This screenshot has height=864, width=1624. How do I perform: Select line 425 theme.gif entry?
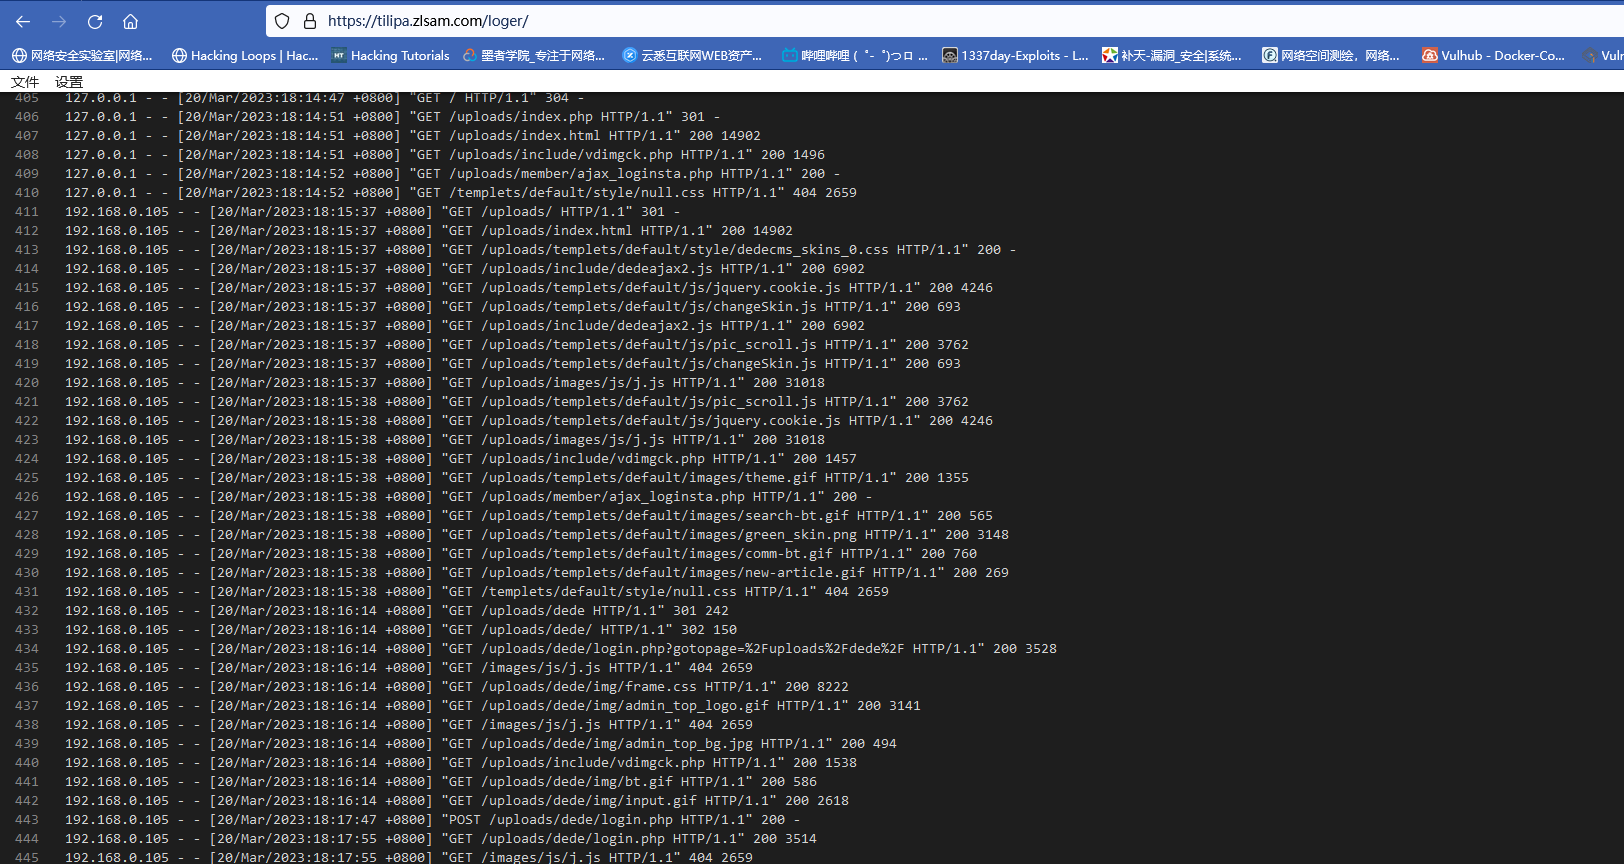click(x=517, y=478)
